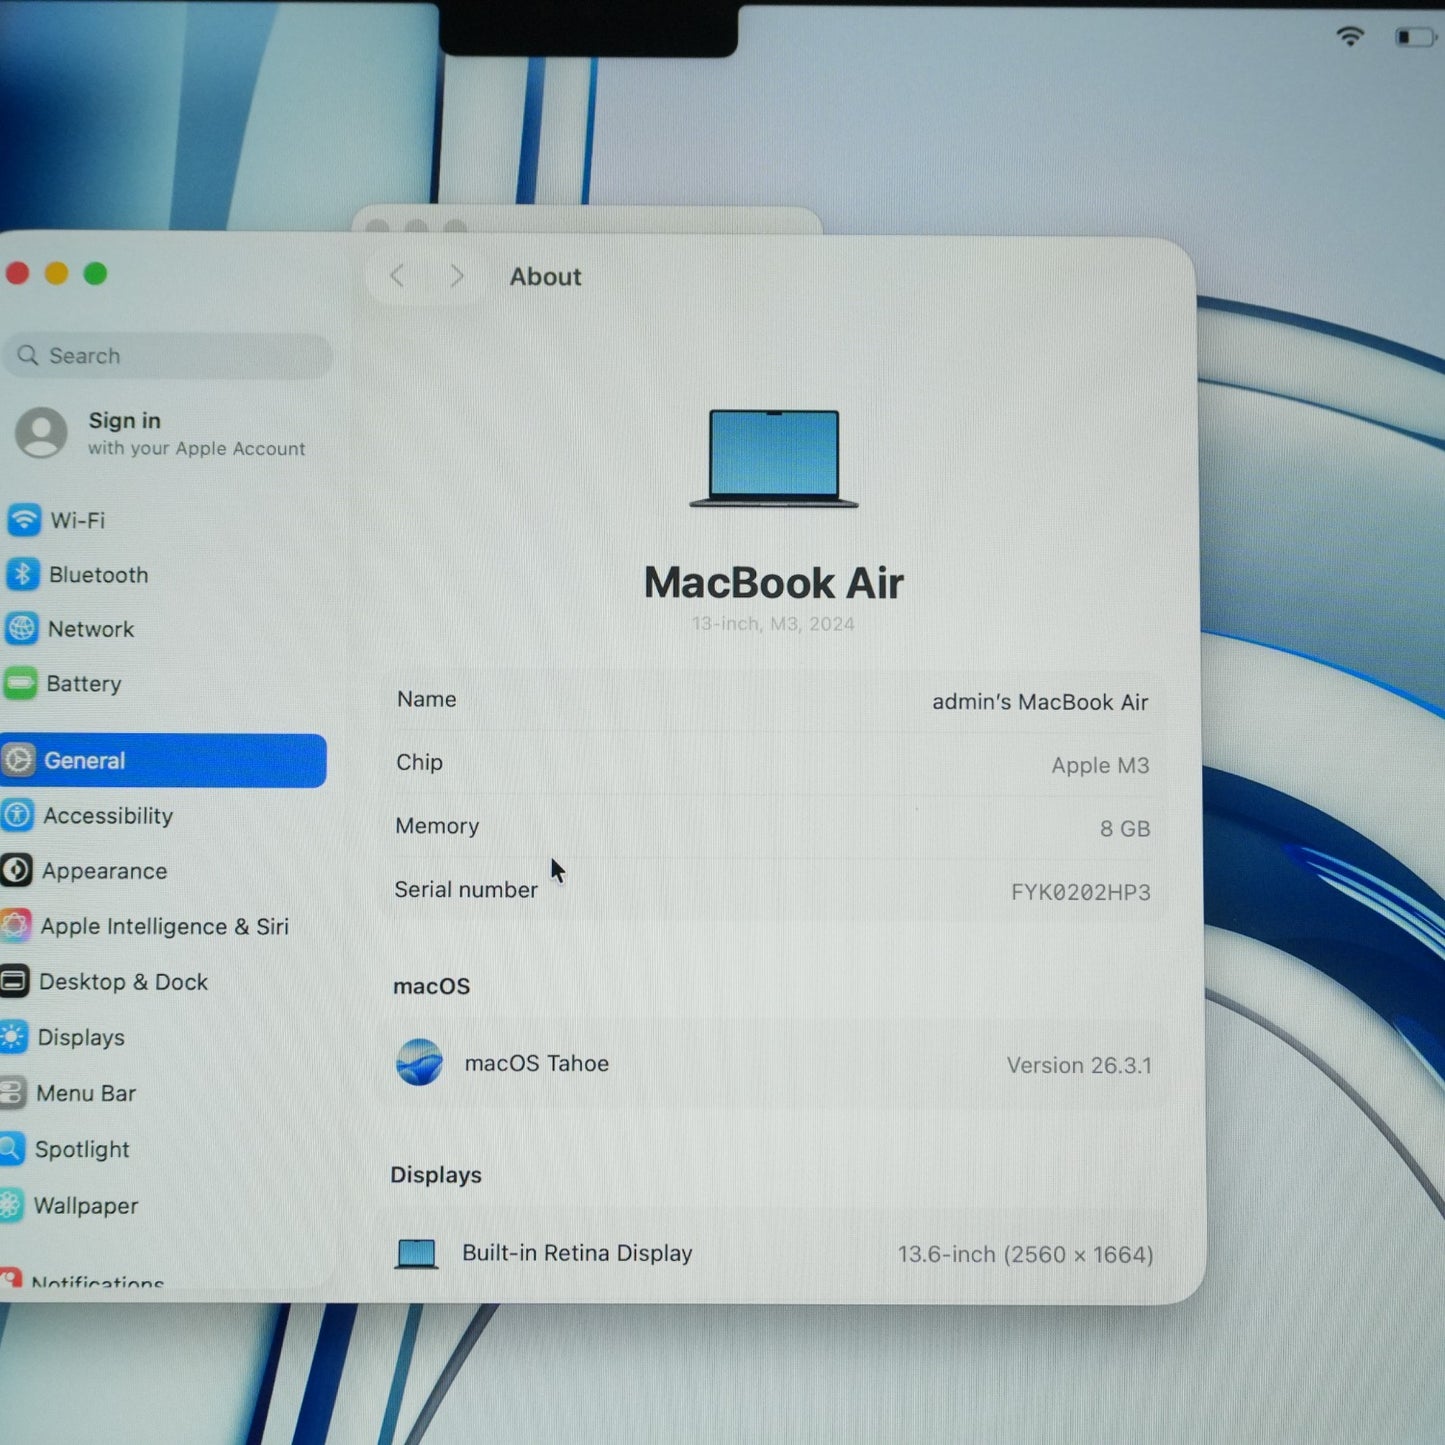Open the Battery sidebar item label
This screenshot has height=1445, width=1445.
[84, 684]
